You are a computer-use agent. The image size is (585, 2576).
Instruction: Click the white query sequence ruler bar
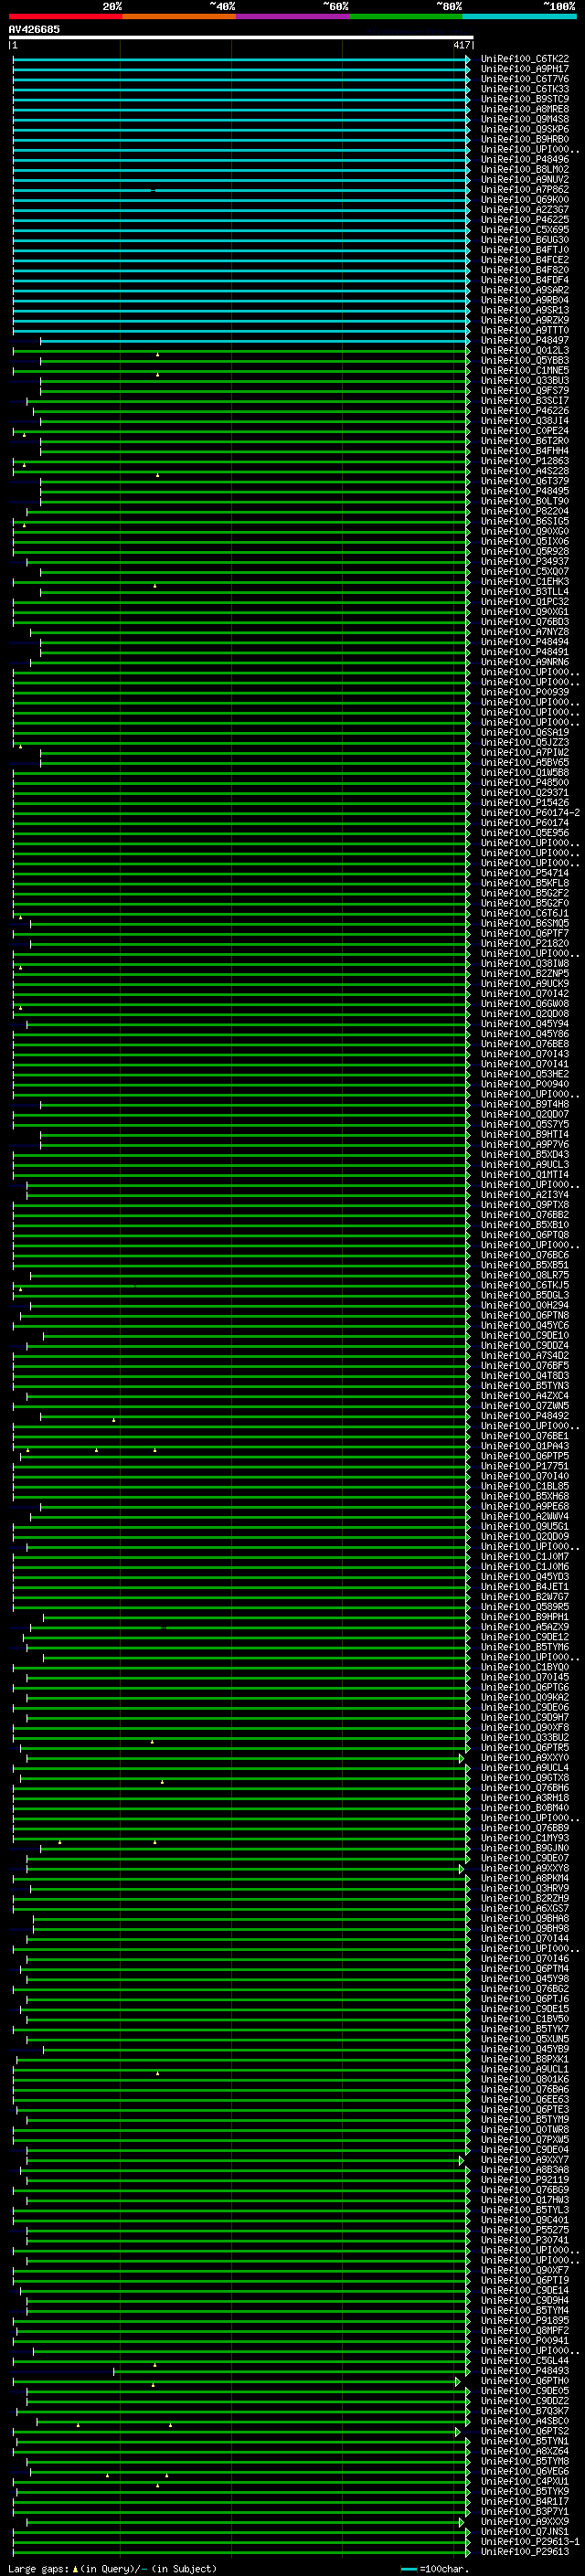[x=240, y=38]
